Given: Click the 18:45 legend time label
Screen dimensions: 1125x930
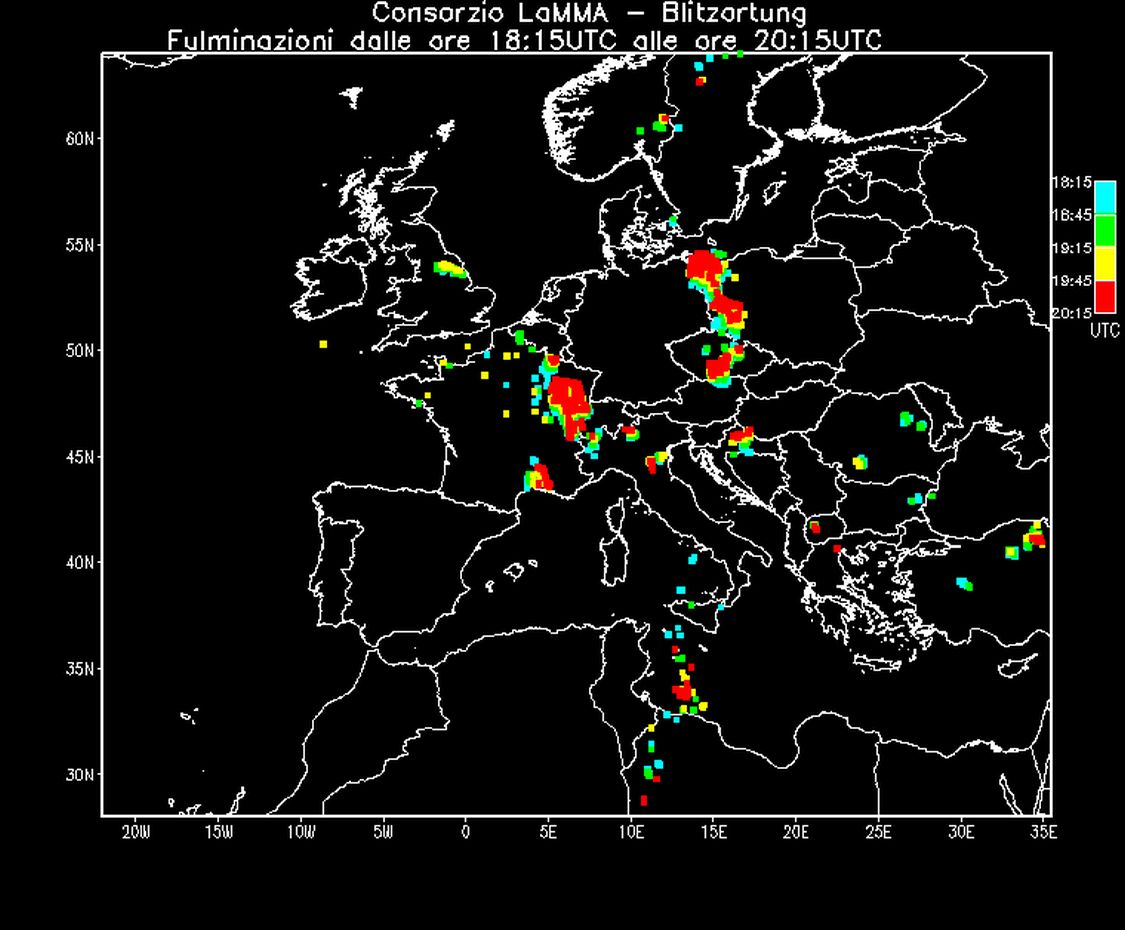Looking at the screenshot, I should [x=1073, y=215].
